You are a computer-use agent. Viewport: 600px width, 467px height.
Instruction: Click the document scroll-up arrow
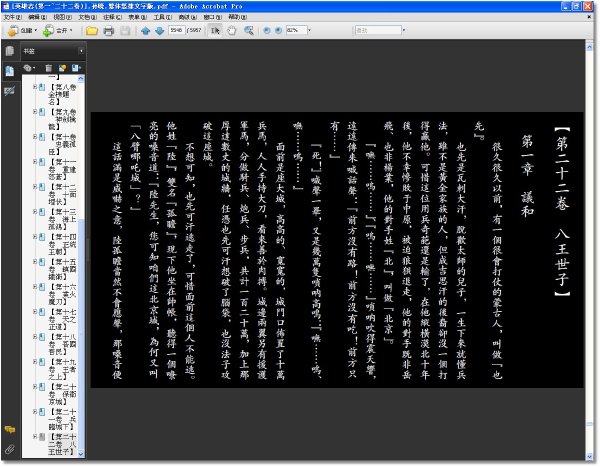click(589, 46)
